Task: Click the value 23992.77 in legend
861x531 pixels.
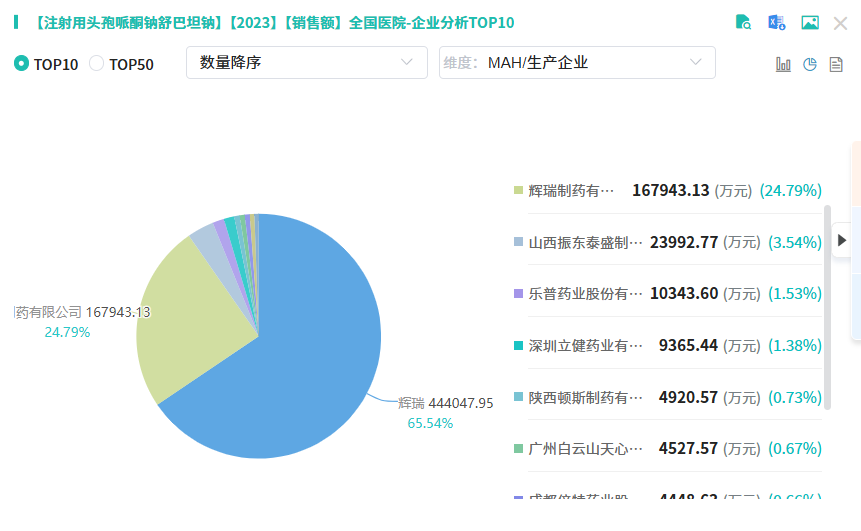Action: point(684,242)
